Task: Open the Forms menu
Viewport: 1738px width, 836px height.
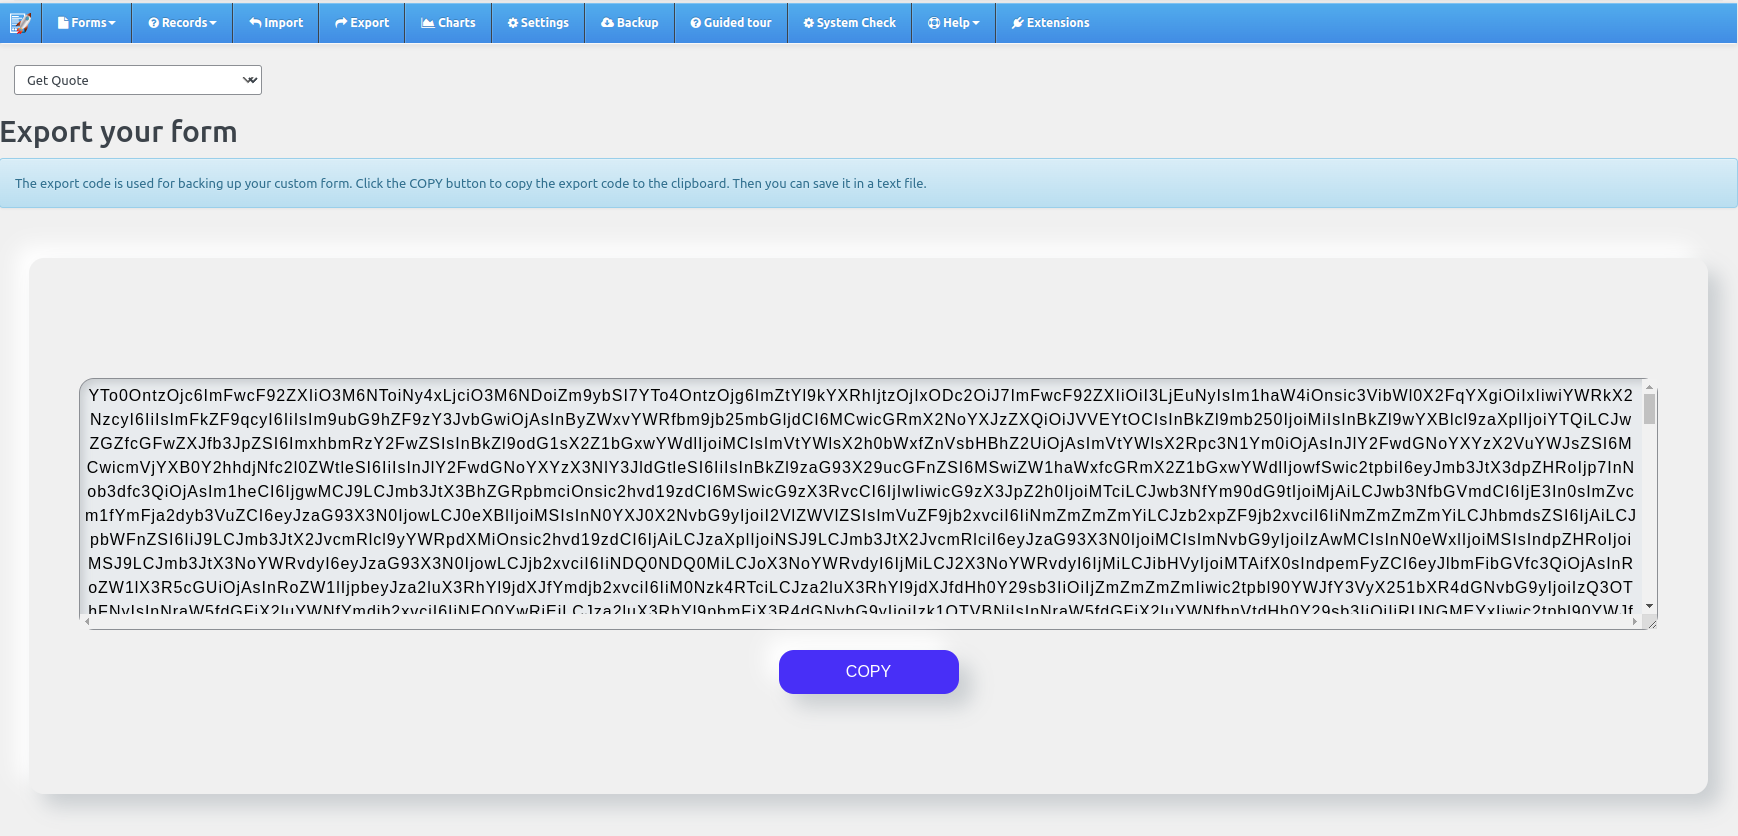Action: click(x=87, y=22)
